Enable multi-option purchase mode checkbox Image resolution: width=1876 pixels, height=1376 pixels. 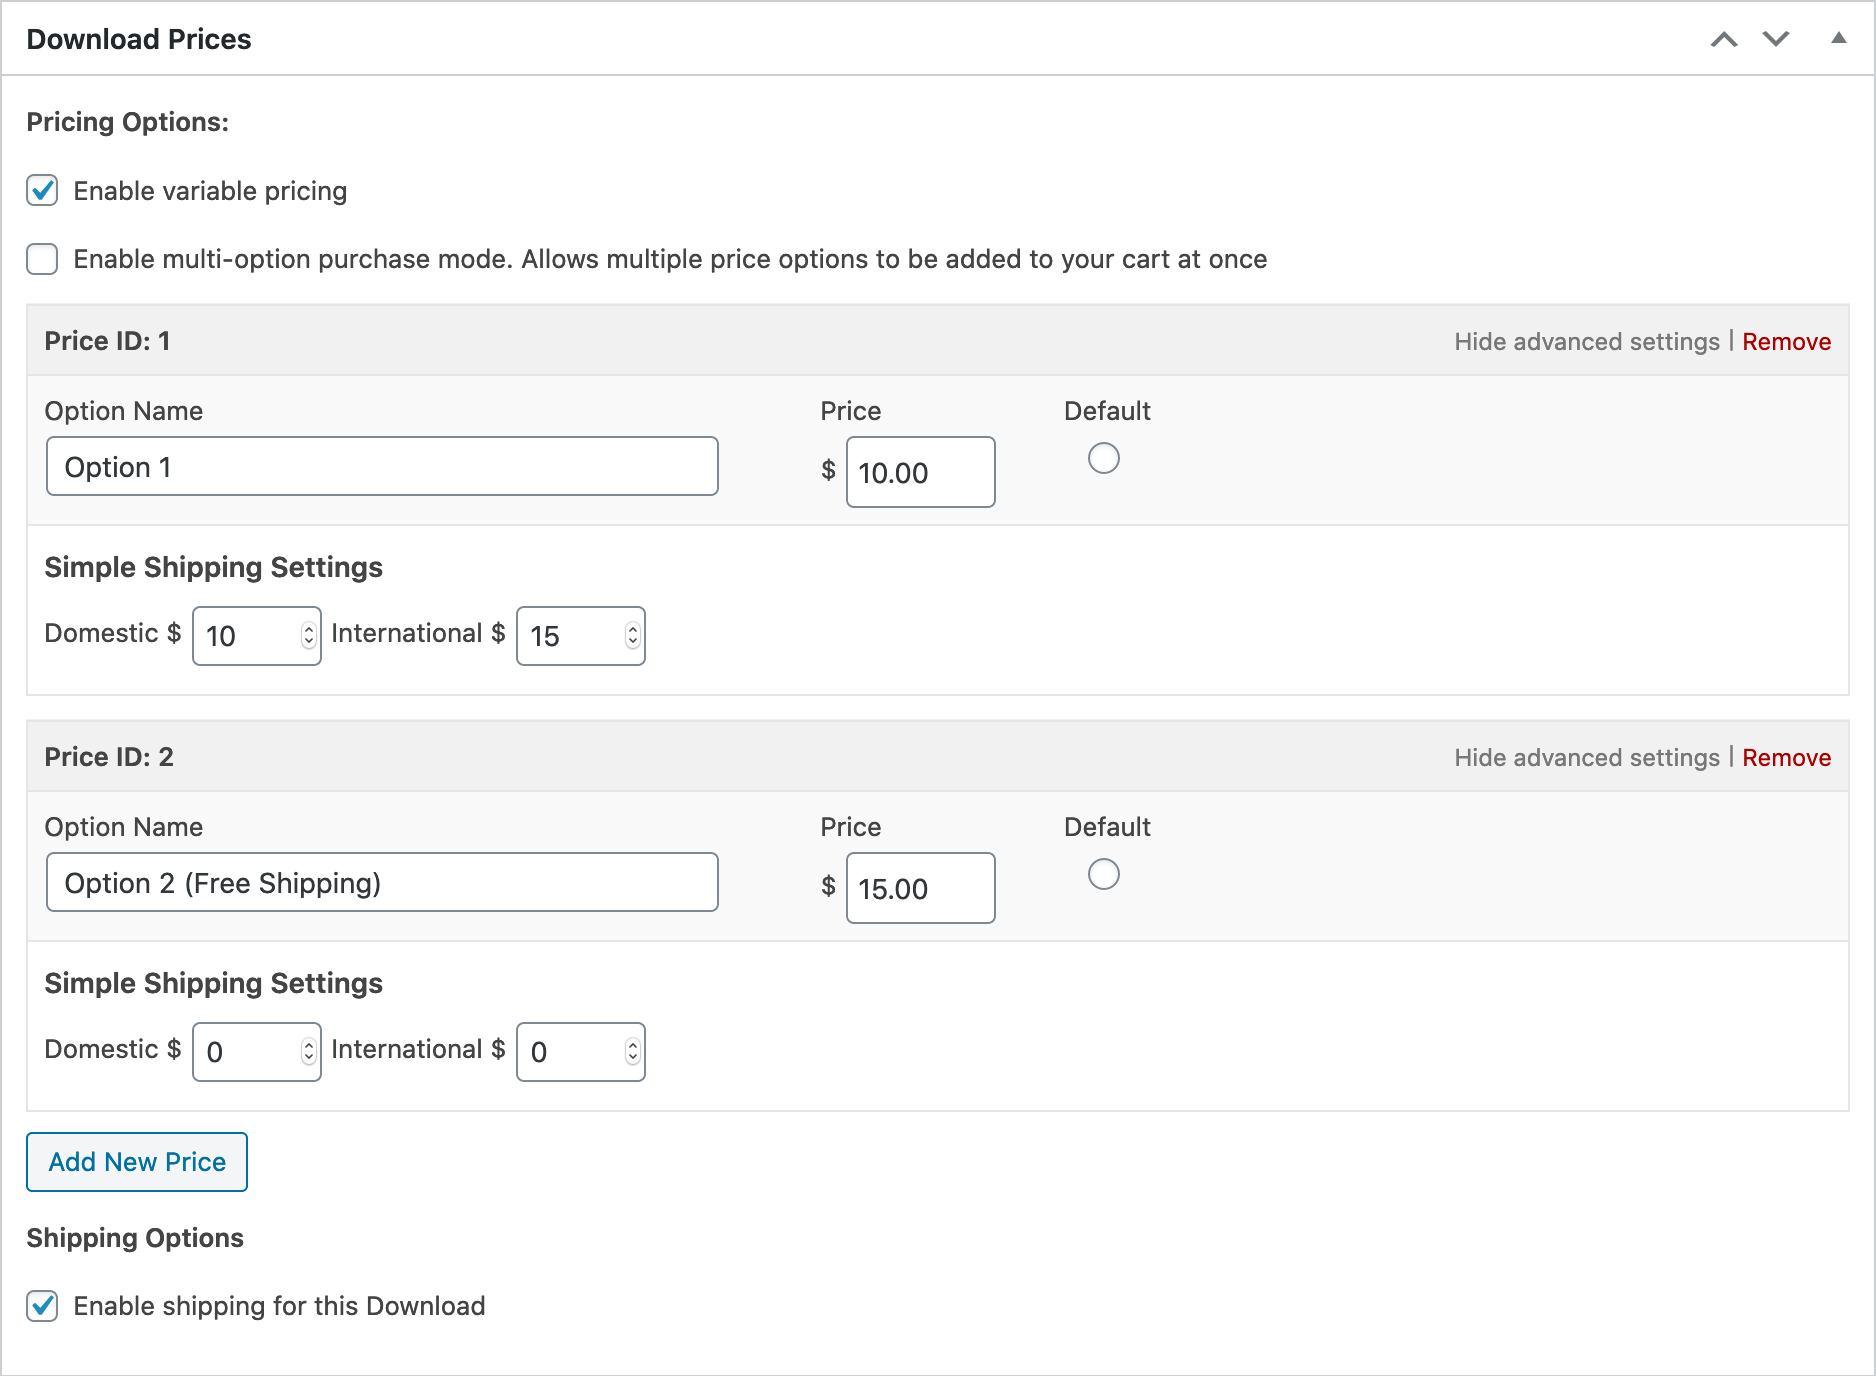click(42, 259)
